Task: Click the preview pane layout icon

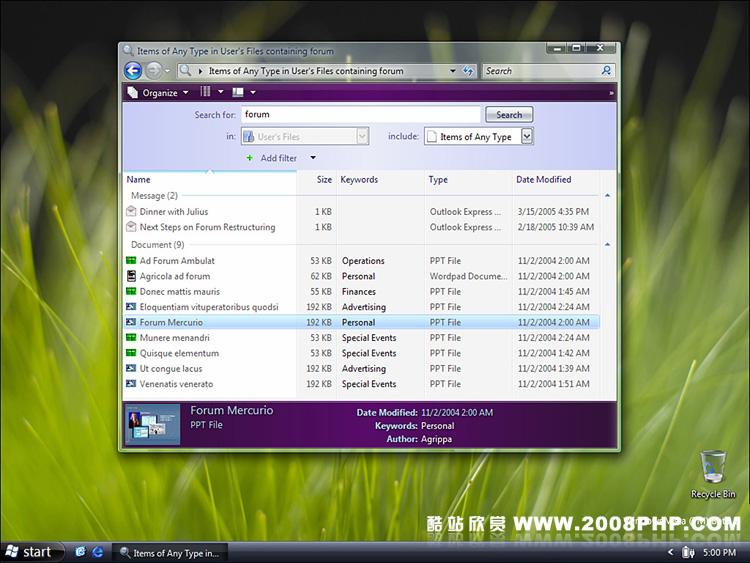Action: coord(238,93)
